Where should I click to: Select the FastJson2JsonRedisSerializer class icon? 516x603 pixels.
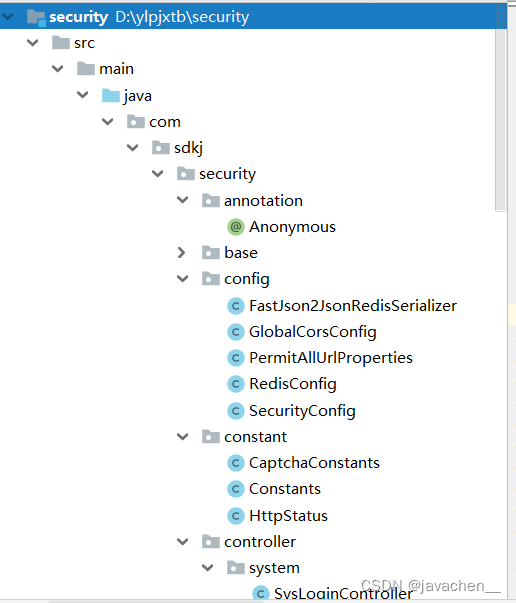click(x=236, y=306)
